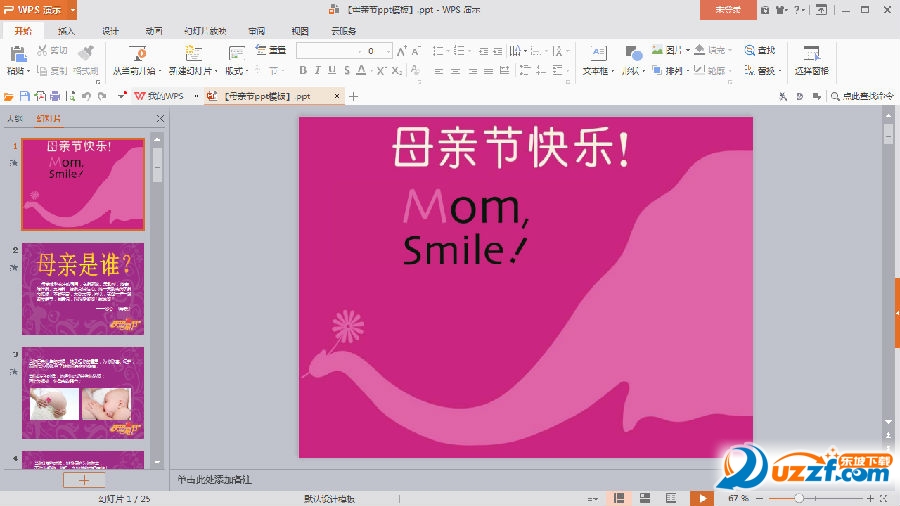Image resolution: width=900 pixels, height=506 pixels.
Task: Increase font size with the A+ icon
Action: tap(401, 51)
